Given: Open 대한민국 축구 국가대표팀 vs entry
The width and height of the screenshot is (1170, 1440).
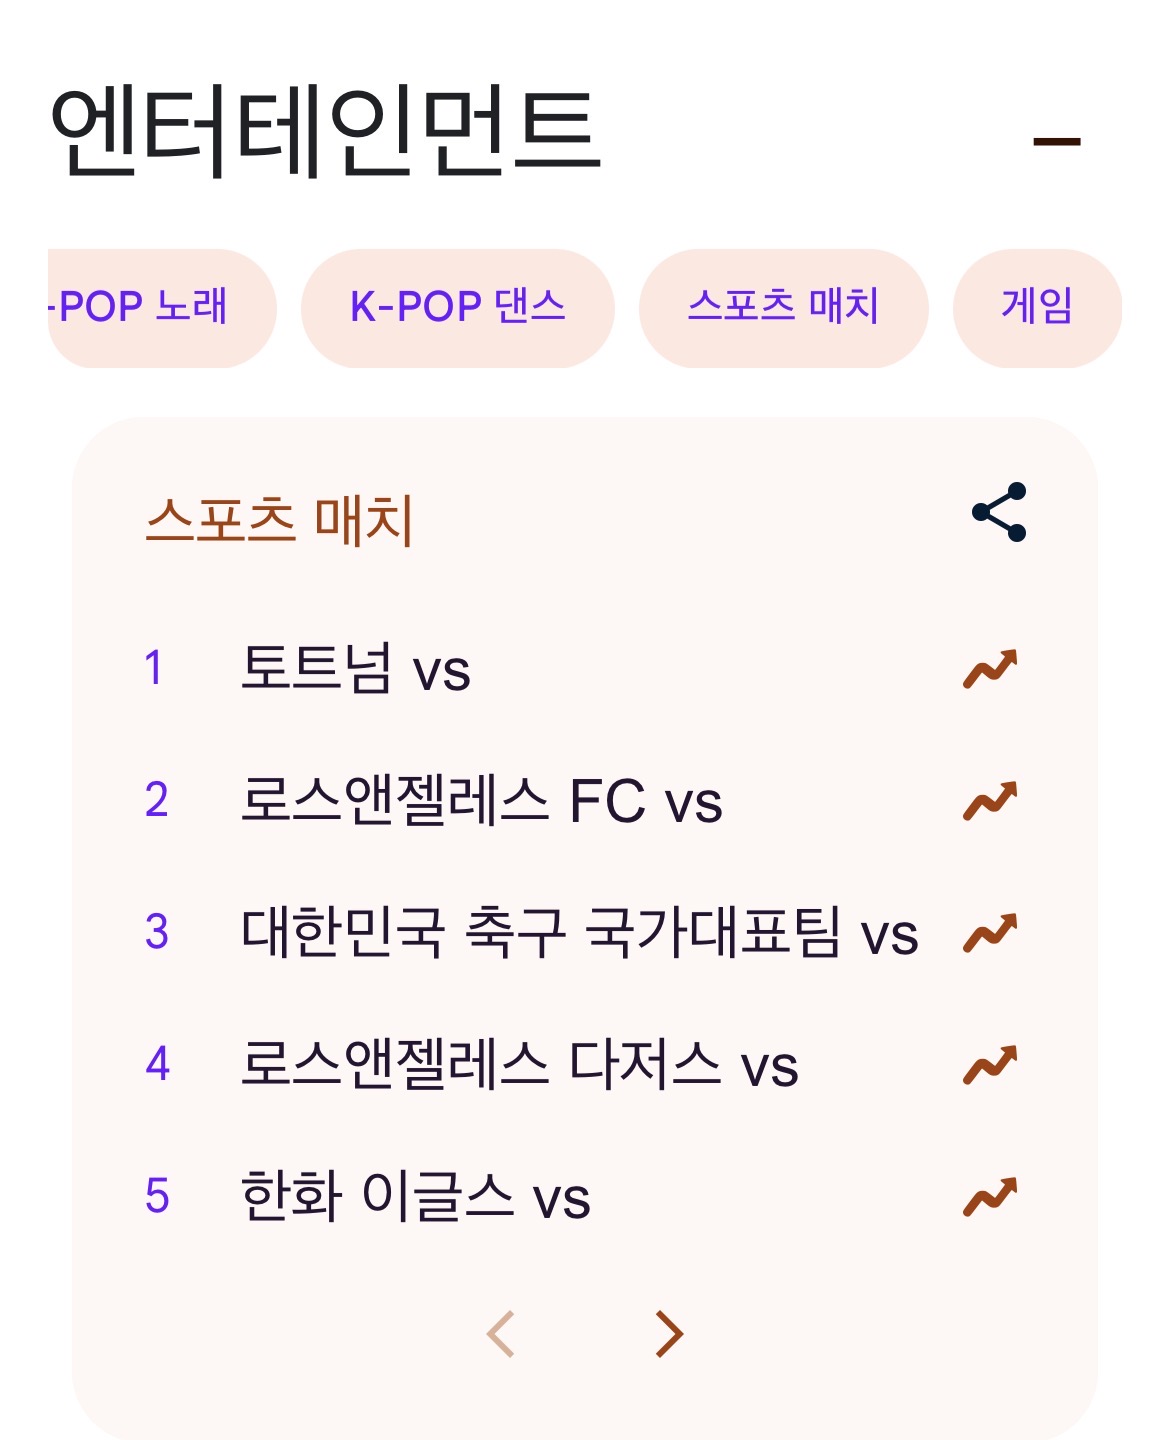Looking at the screenshot, I should pyautogui.click(x=578, y=933).
